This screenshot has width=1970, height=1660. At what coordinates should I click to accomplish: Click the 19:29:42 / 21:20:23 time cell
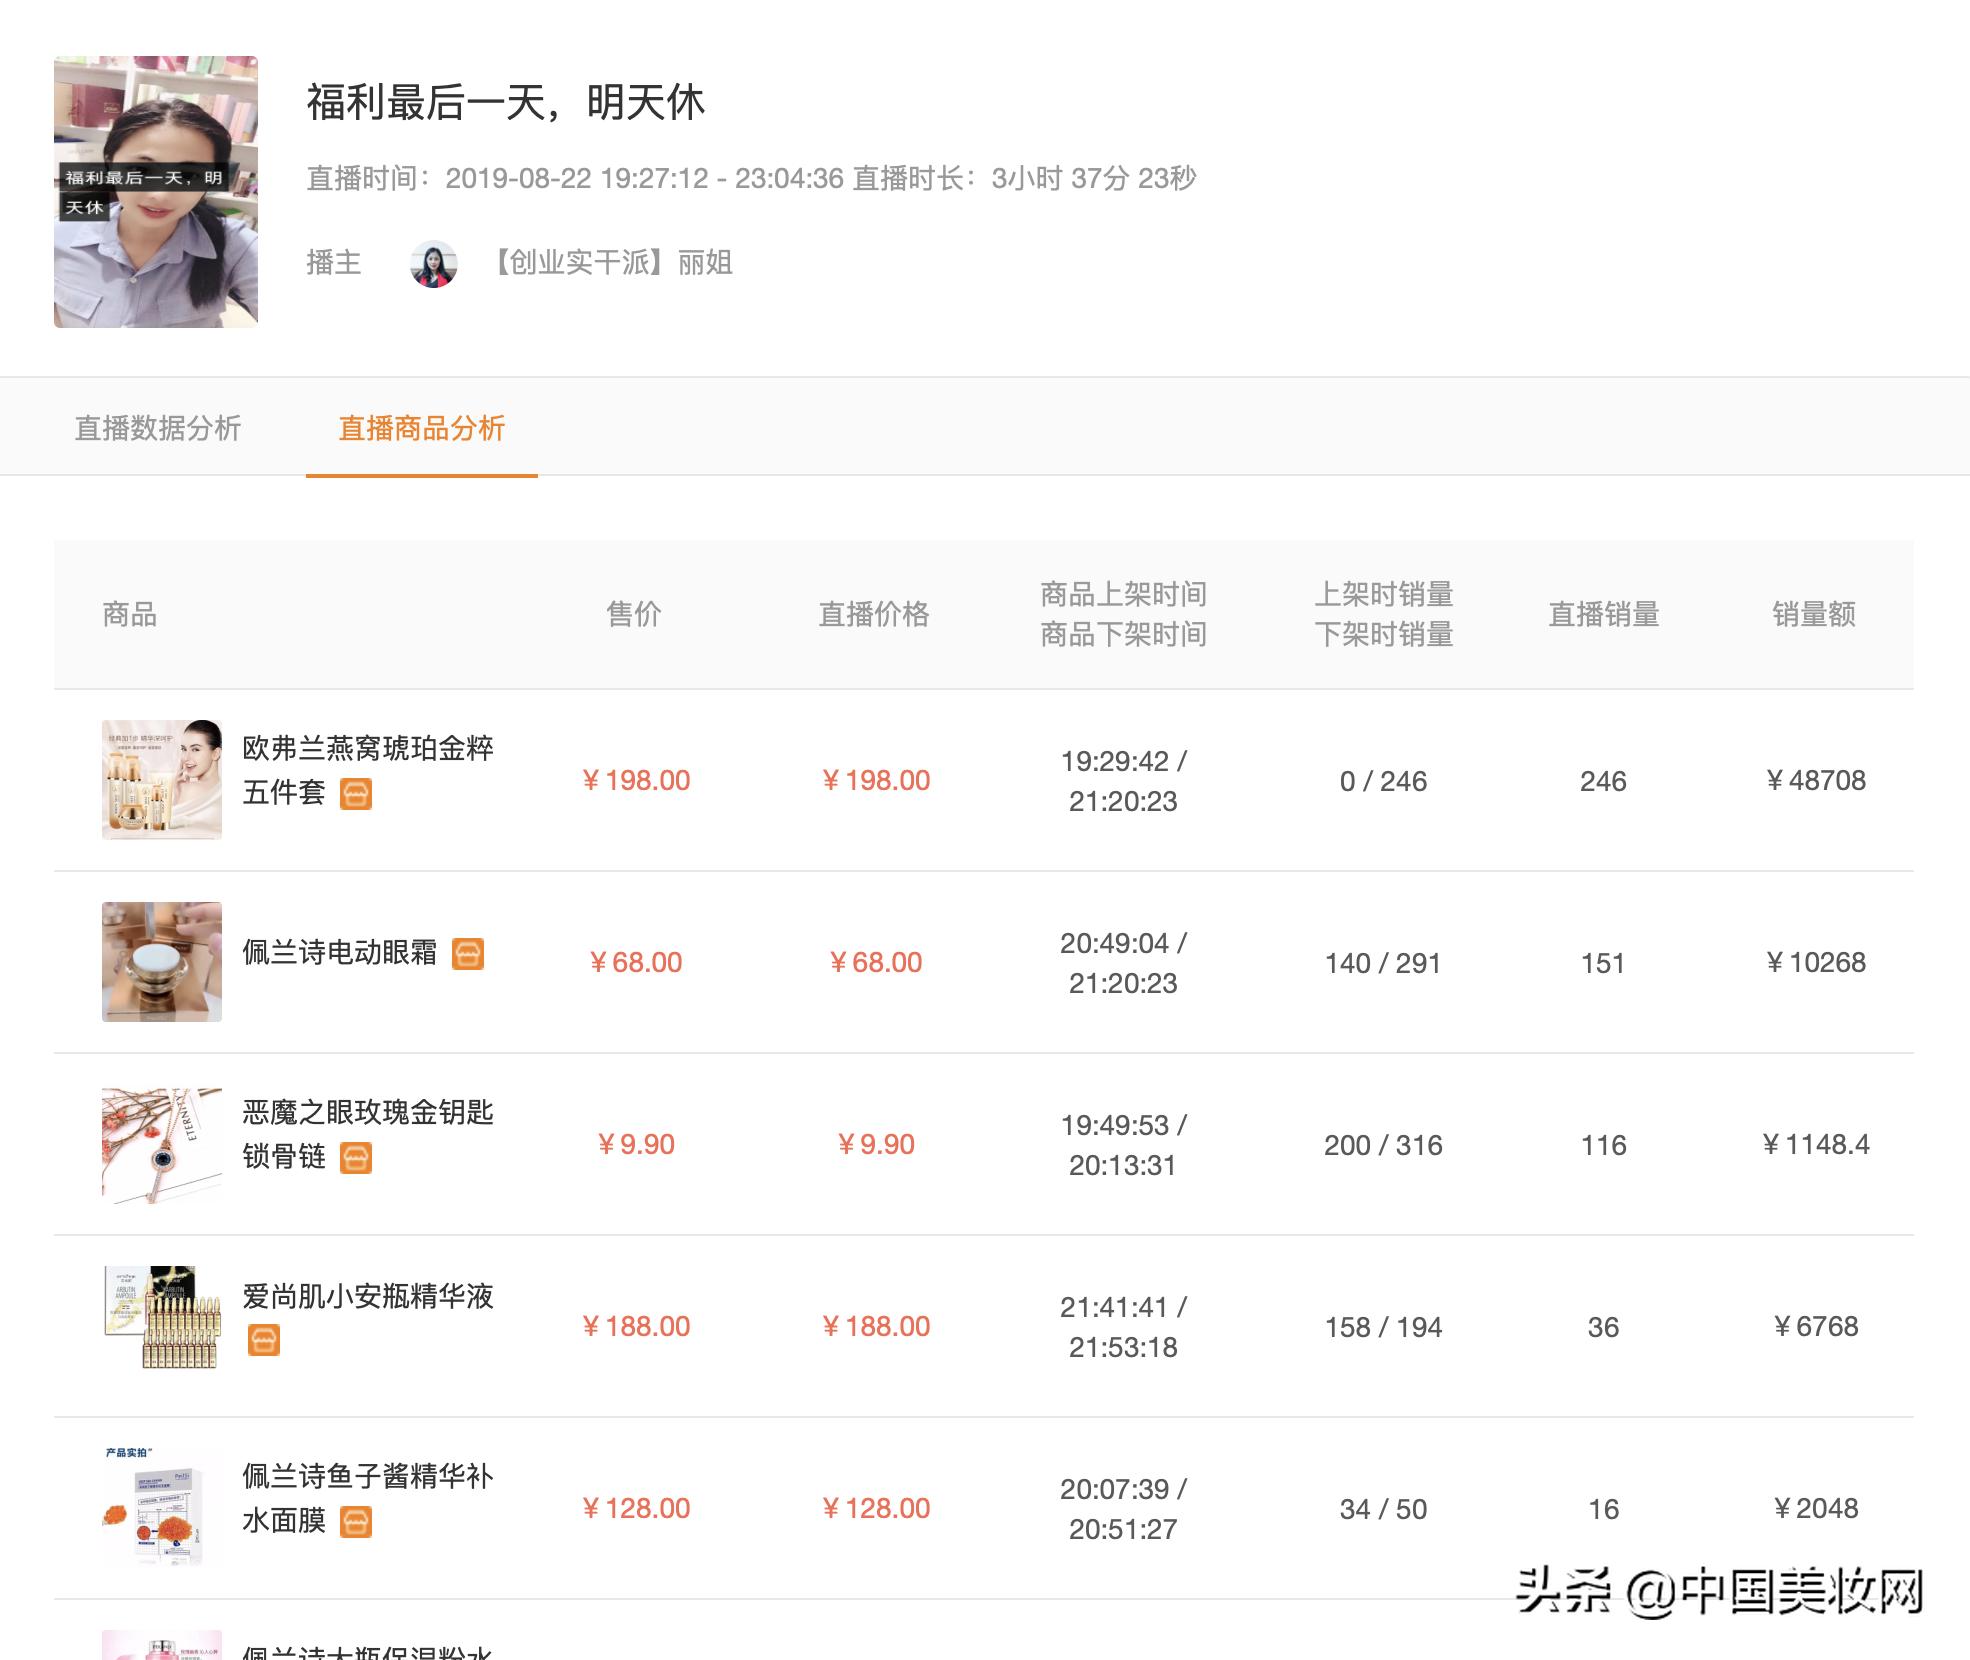click(x=1123, y=781)
